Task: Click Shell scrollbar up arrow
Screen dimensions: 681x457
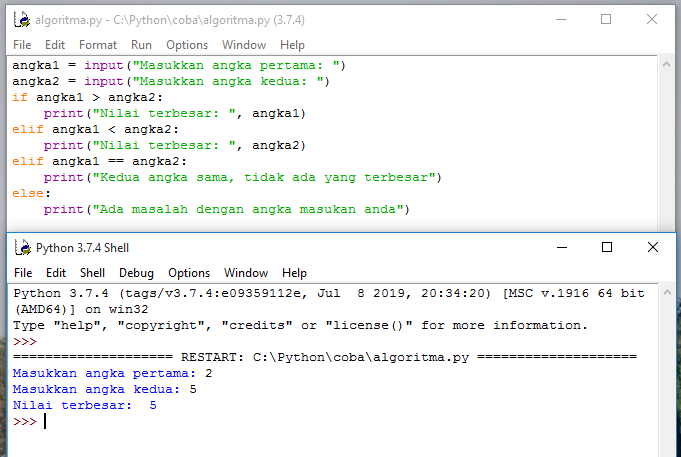Action: pyautogui.click(x=667, y=293)
